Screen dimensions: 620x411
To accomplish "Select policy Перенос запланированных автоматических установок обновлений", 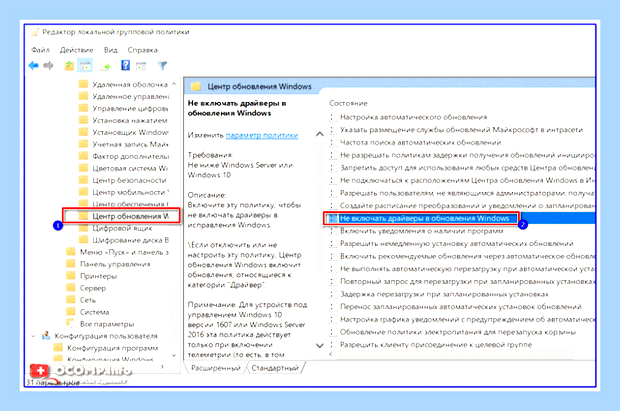I will [461, 307].
